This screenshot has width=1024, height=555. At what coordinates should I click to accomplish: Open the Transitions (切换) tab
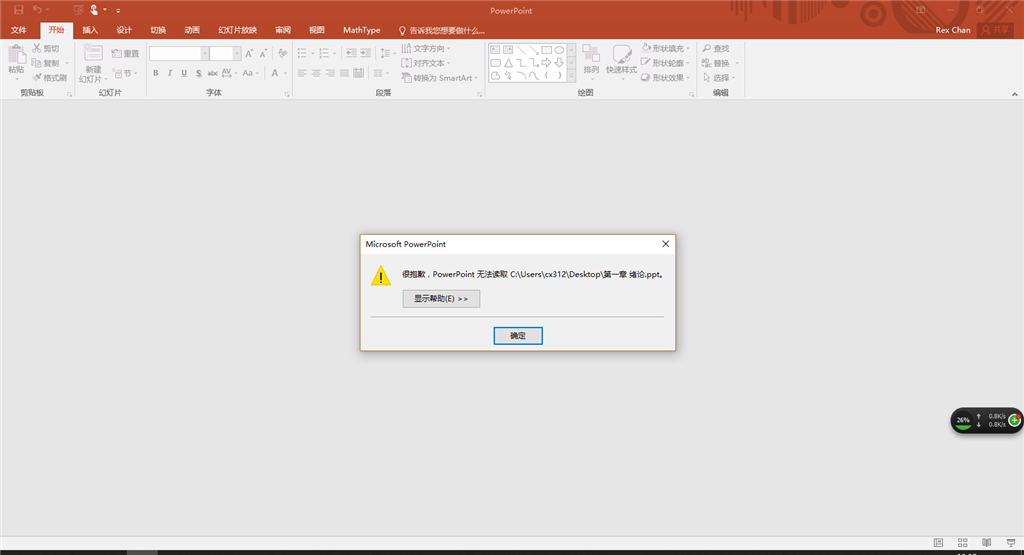point(158,30)
